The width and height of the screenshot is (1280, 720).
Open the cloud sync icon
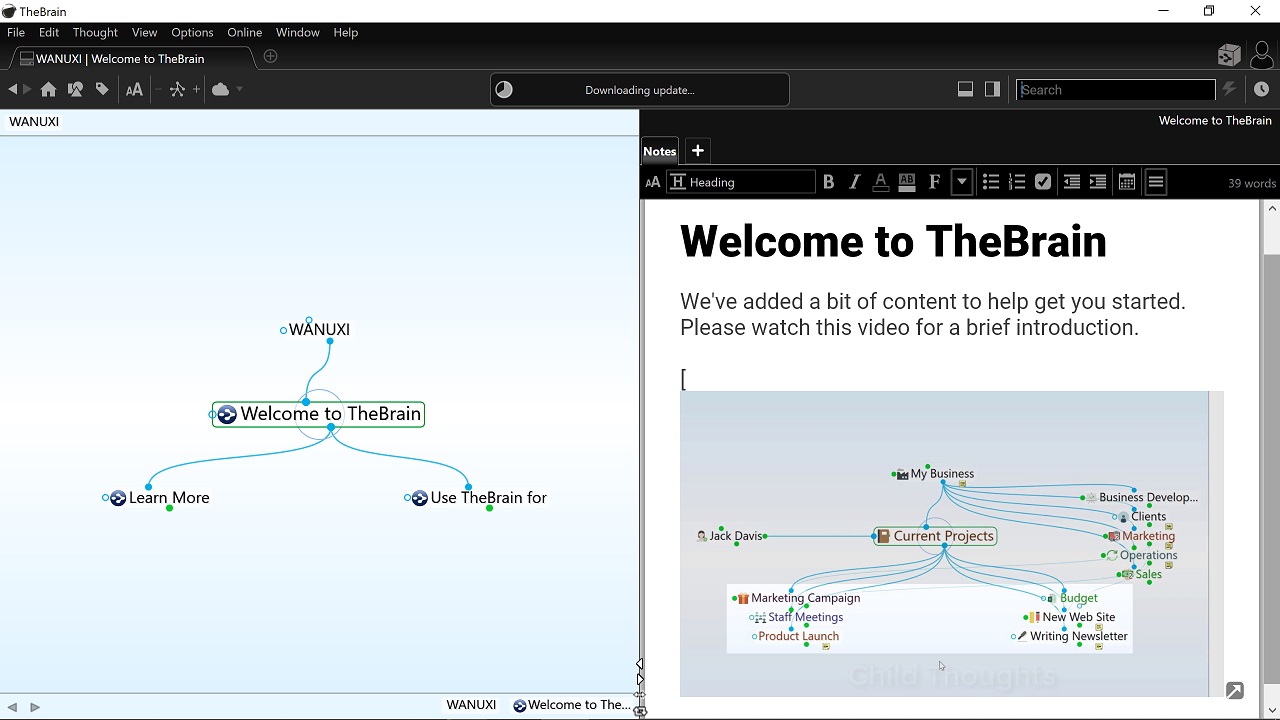click(220, 90)
